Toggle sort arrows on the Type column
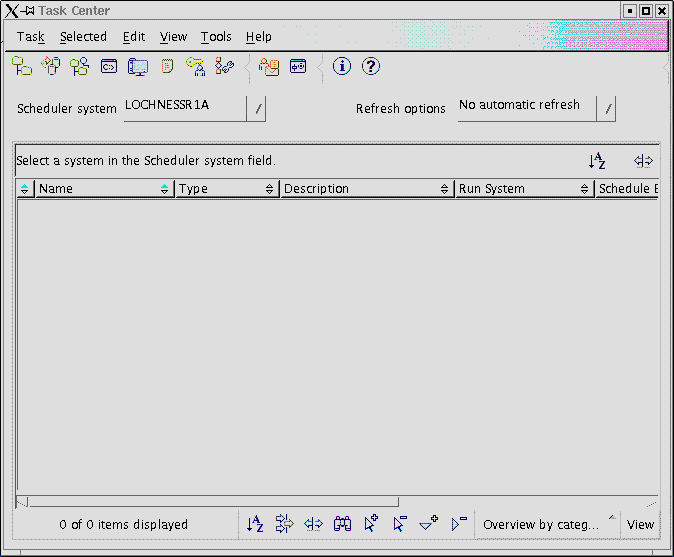The width and height of the screenshot is (674, 557). [269, 189]
